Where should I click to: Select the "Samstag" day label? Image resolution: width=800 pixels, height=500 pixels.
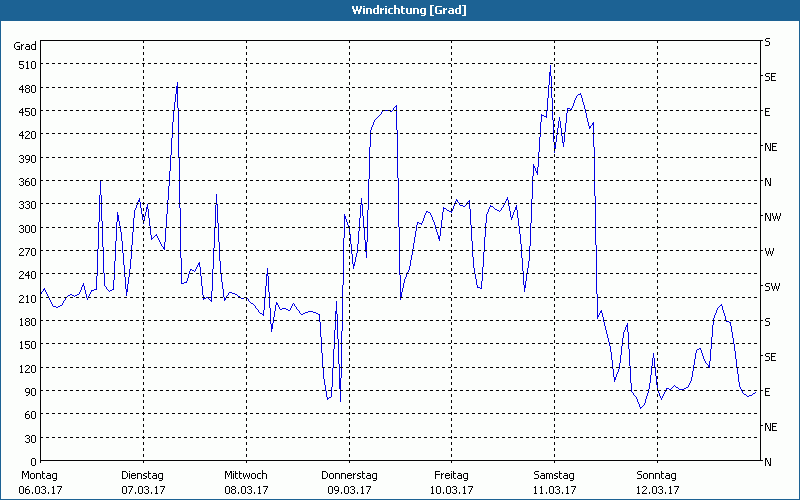pos(554,476)
